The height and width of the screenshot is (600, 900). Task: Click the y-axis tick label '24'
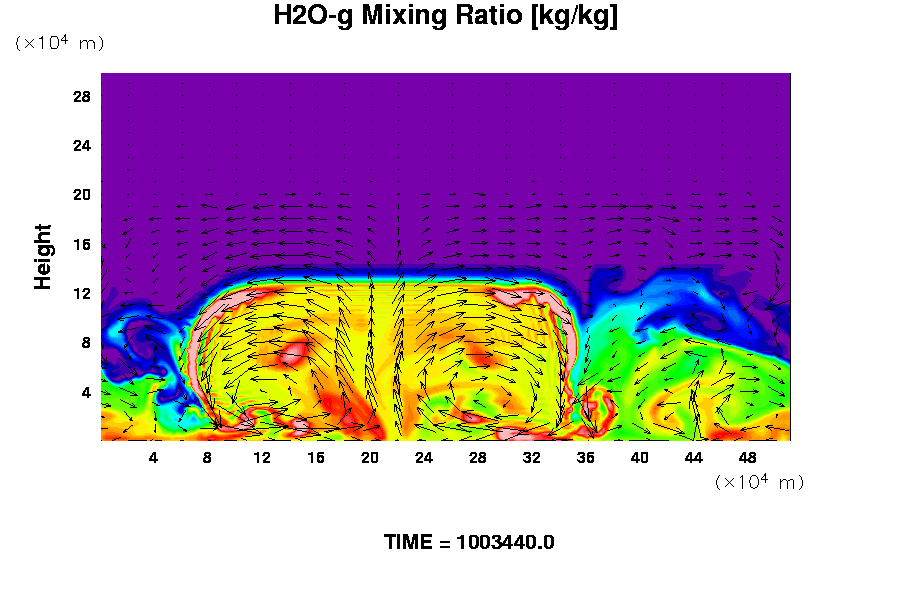coord(82,146)
